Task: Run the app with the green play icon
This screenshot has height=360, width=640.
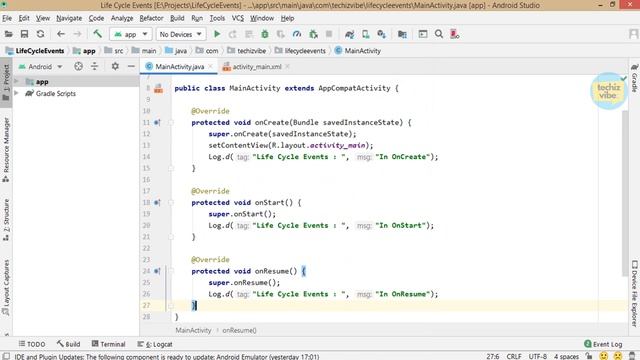Action: (x=217, y=34)
